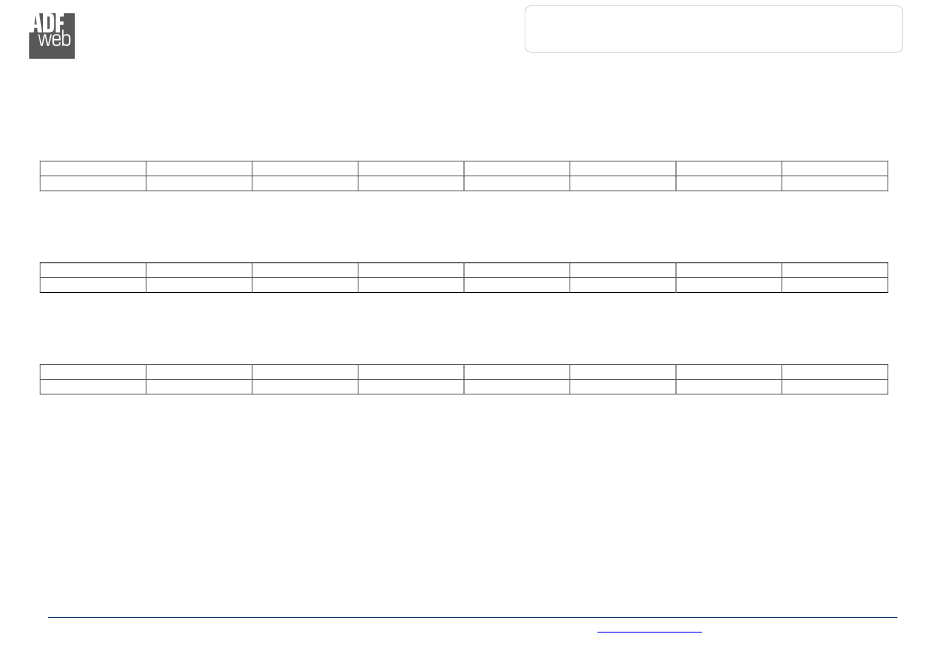Open the blue underlined link in the footer
Image resolution: width=950 pixels, height=659 pixels.
[x=649, y=632]
